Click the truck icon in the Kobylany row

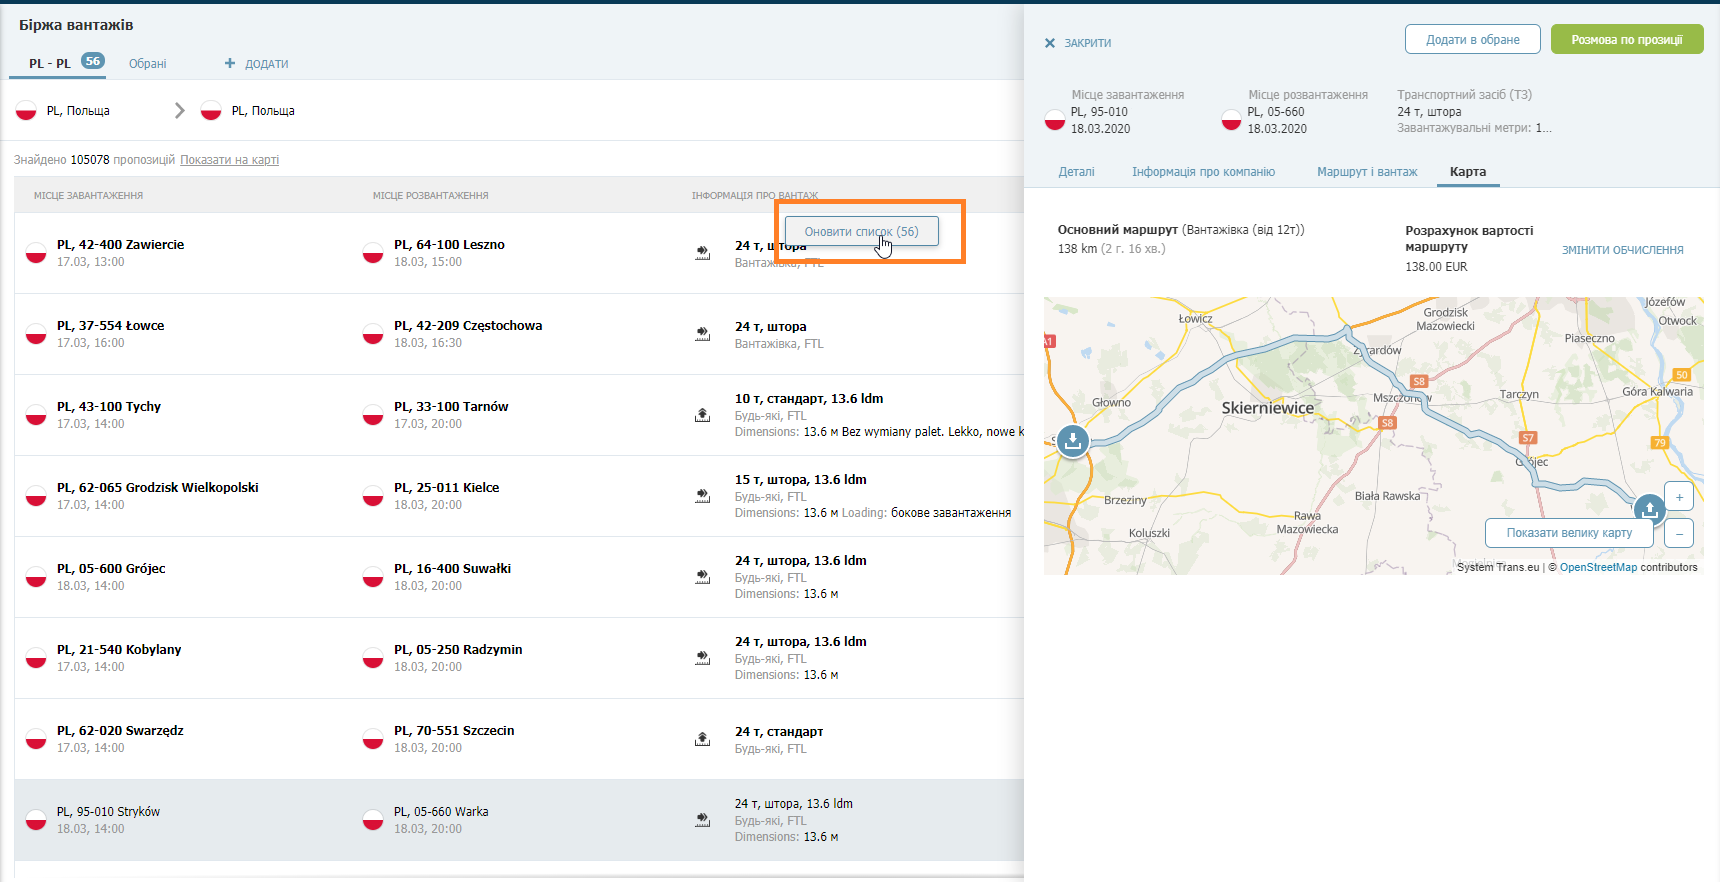[x=703, y=658]
